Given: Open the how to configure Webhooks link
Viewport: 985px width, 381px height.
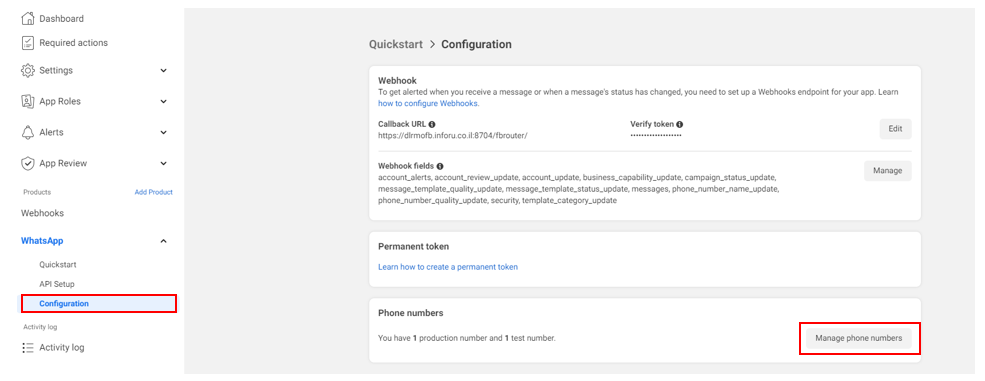Looking at the screenshot, I should coord(428,103).
